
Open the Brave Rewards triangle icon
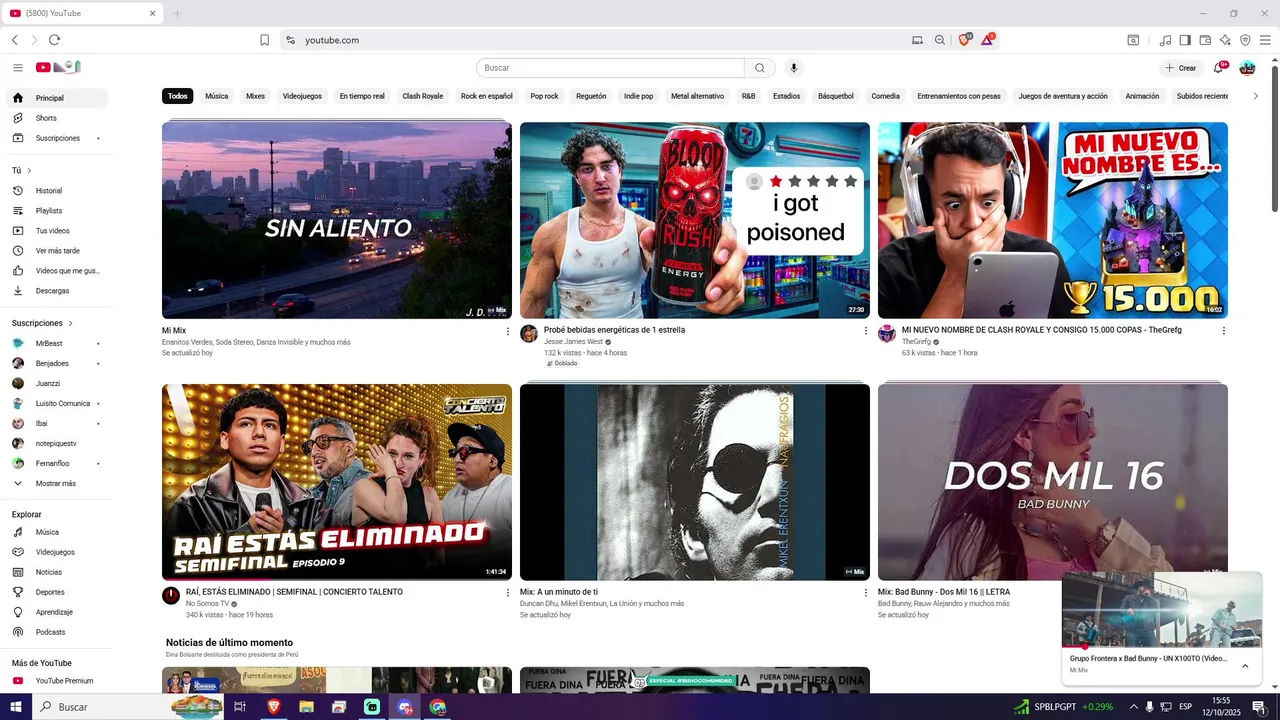click(988, 40)
